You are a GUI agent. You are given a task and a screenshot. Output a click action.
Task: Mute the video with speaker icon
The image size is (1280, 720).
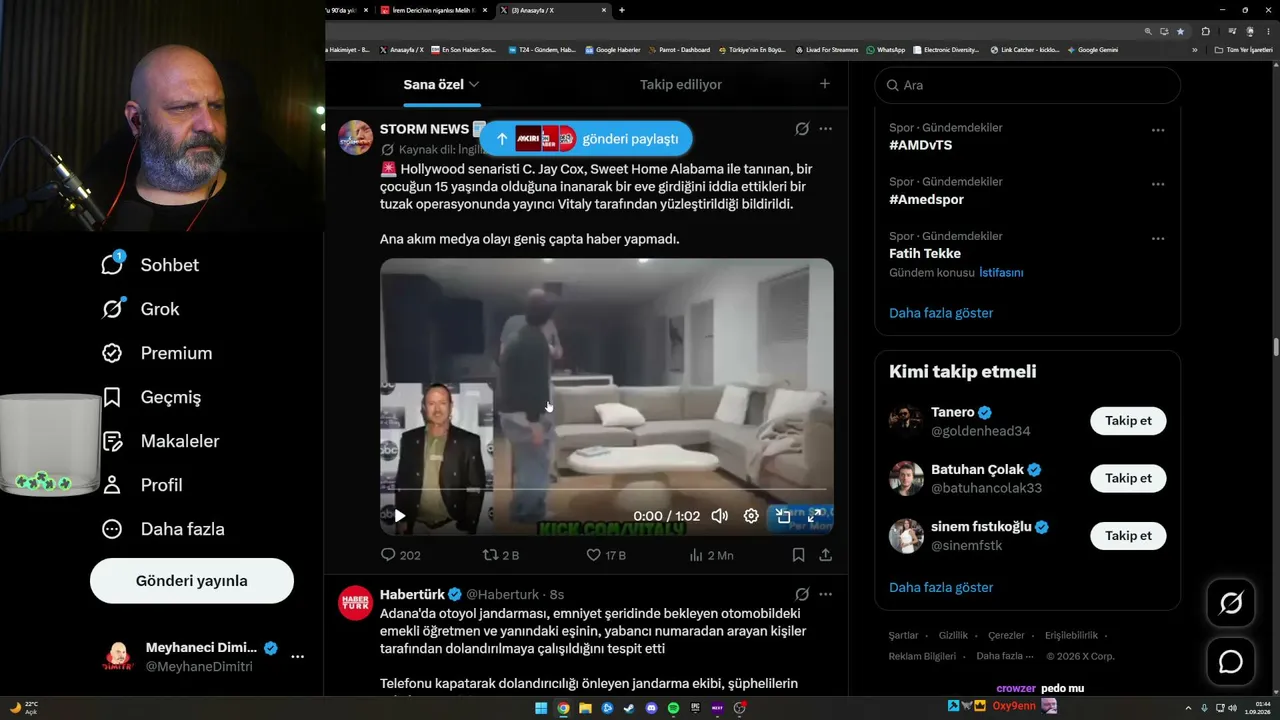tap(719, 516)
